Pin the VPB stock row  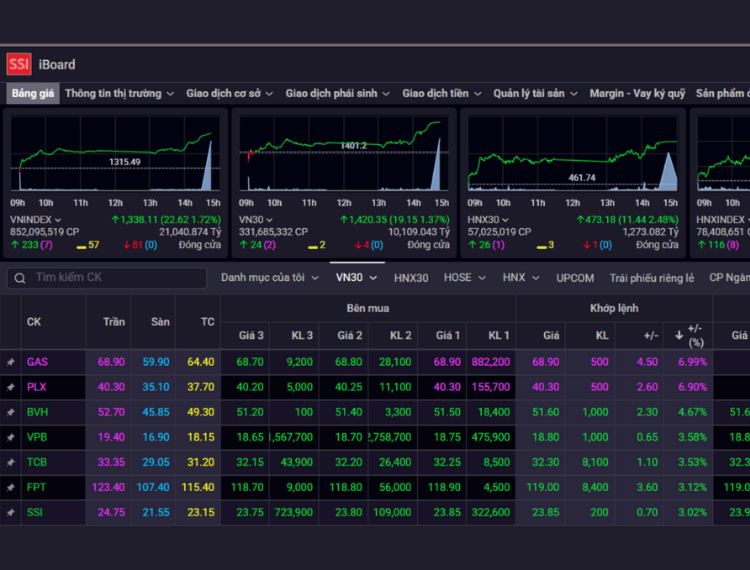pos(10,438)
